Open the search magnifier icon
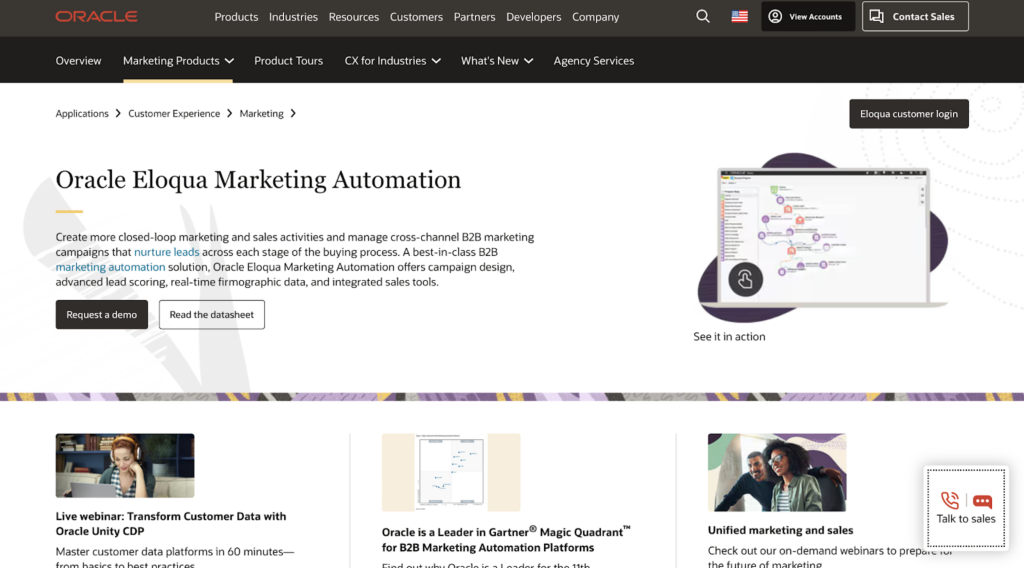1024x568 pixels. tap(703, 16)
